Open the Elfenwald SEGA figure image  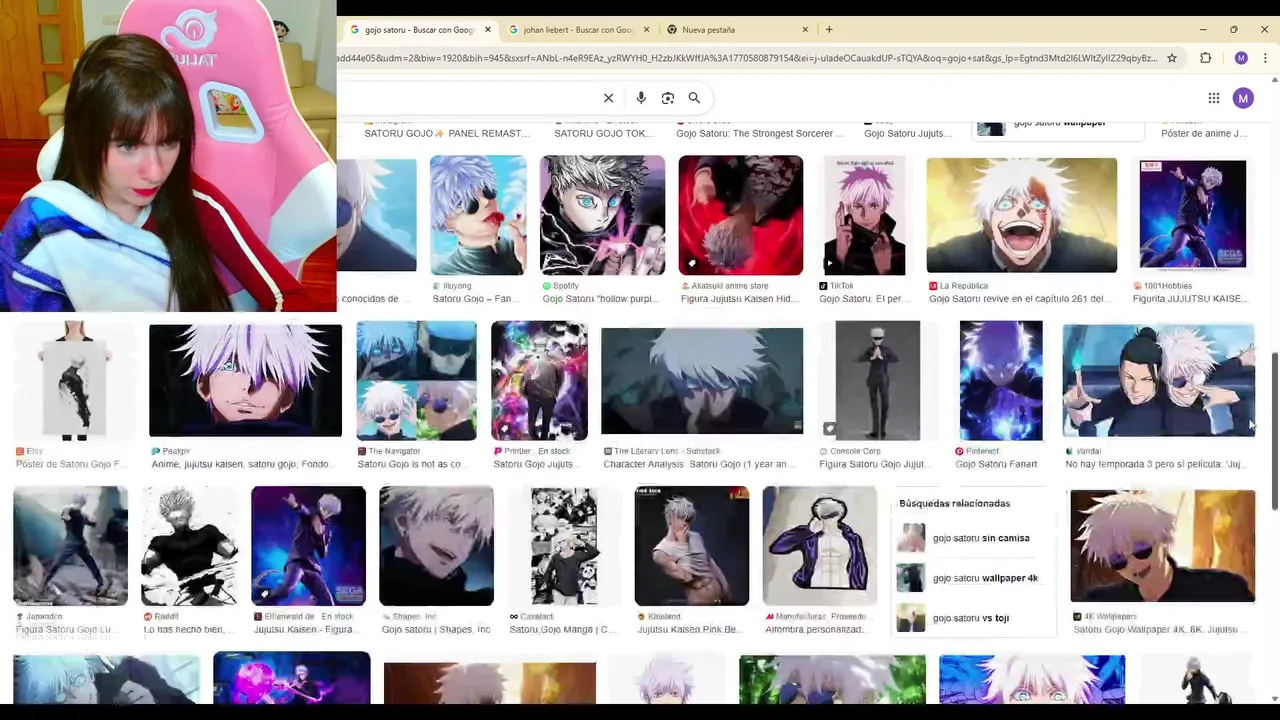pyautogui.click(x=308, y=546)
